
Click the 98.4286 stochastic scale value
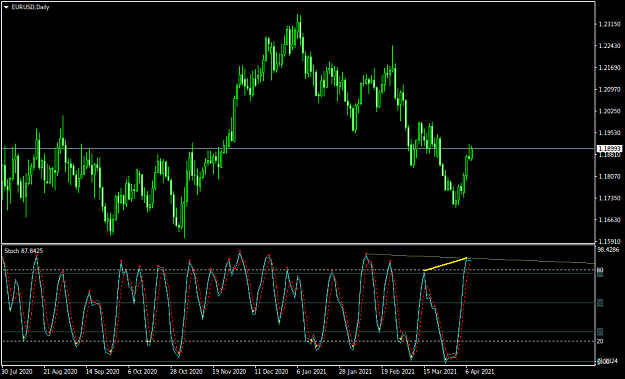tap(609, 250)
